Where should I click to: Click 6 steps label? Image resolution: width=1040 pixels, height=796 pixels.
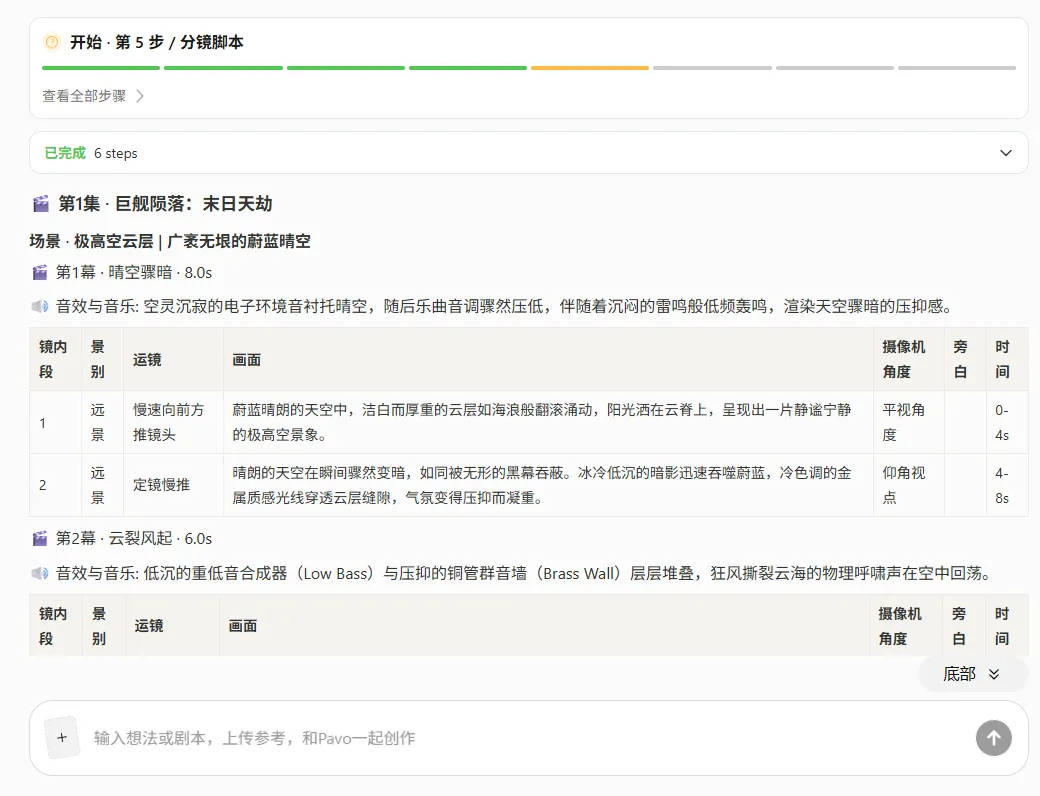point(116,153)
